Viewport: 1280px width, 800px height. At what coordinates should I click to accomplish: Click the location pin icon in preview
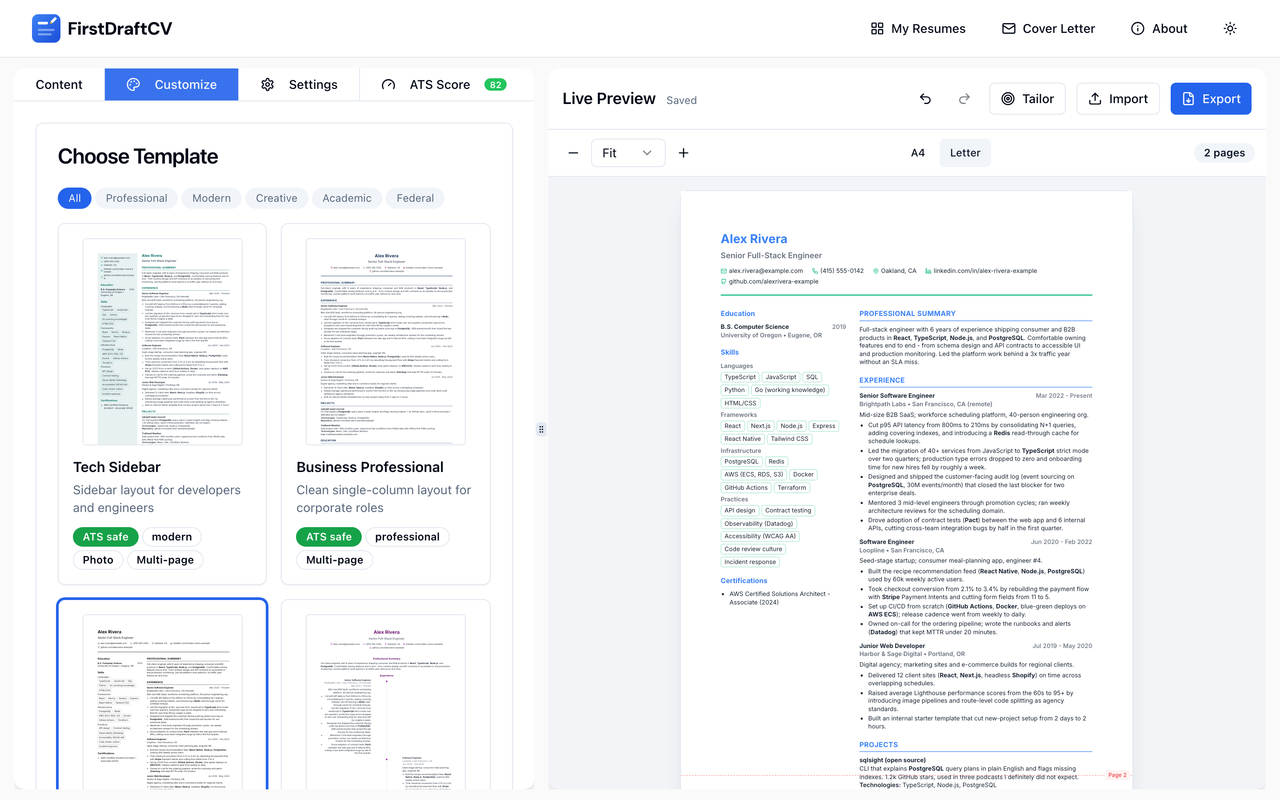[x=876, y=271]
